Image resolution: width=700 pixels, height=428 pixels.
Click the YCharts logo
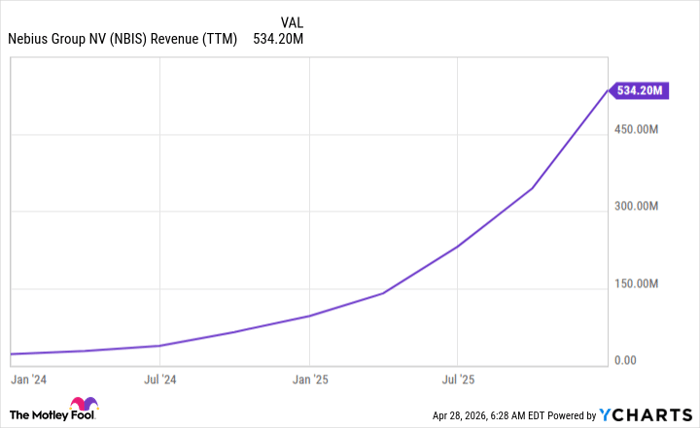pyautogui.click(x=646, y=415)
